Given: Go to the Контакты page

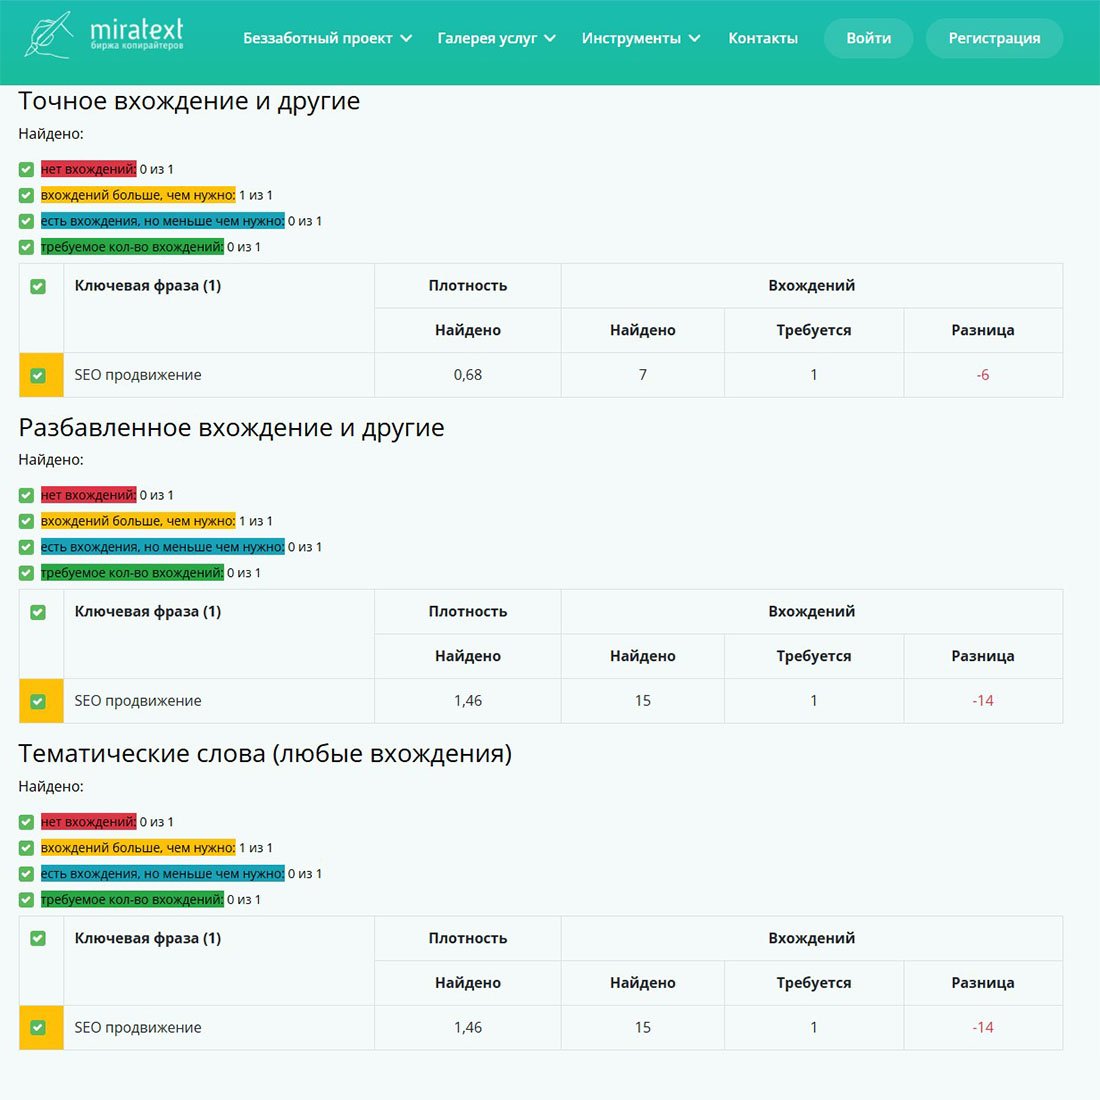Looking at the screenshot, I should 763,38.
